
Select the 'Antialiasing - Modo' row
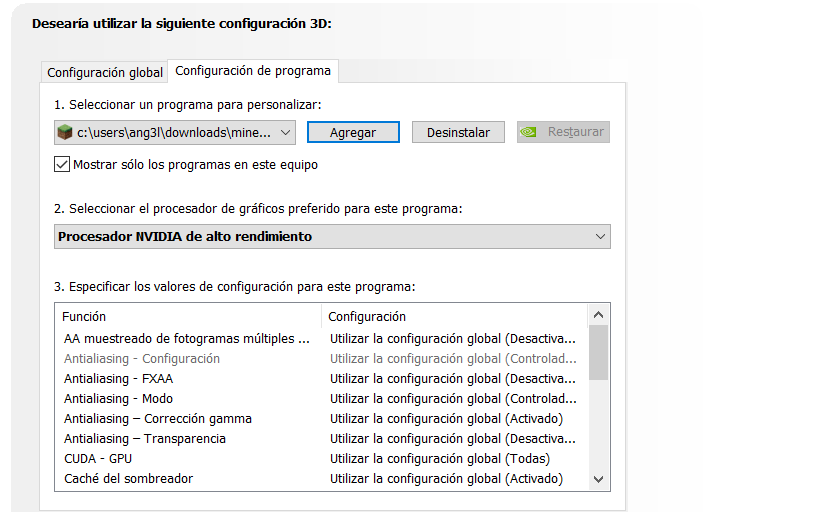tap(321, 399)
